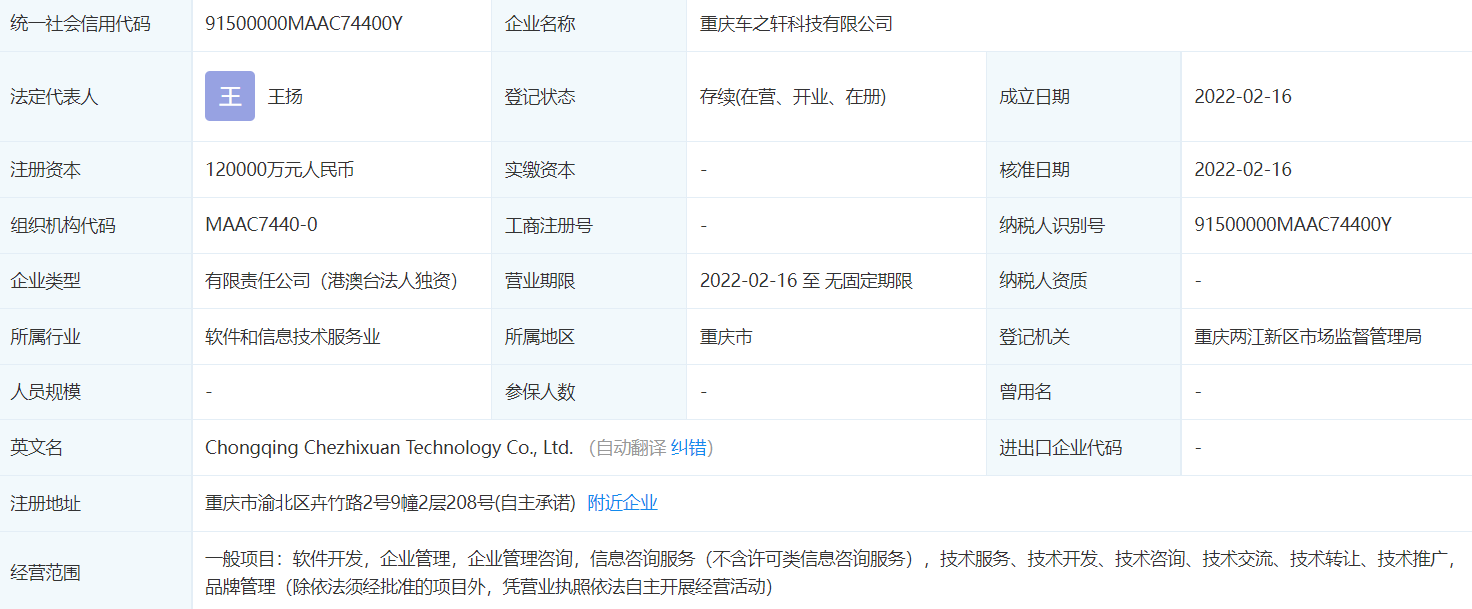Click the 进出口企业代码 label

(x=1061, y=448)
